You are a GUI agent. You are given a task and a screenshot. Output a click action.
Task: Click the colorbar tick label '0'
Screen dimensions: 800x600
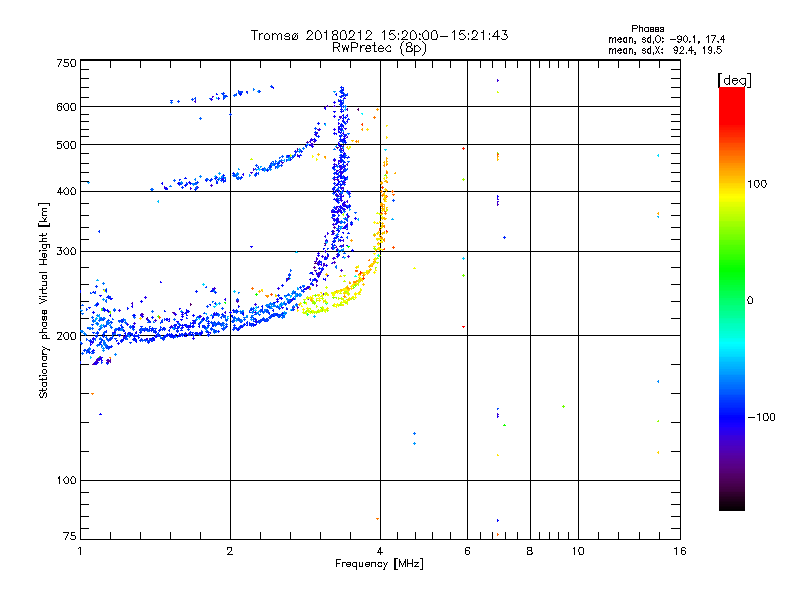pos(750,301)
